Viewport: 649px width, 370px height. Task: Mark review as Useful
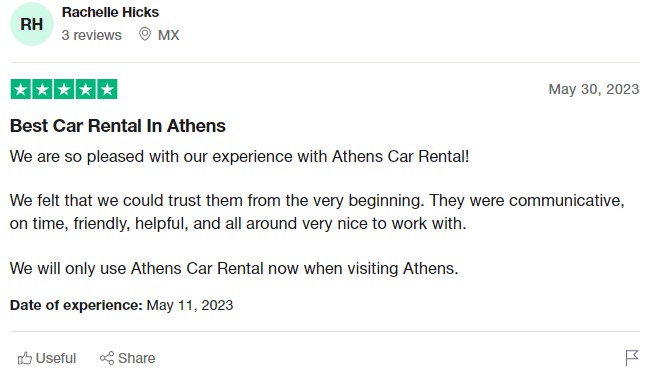pos(47,358)
